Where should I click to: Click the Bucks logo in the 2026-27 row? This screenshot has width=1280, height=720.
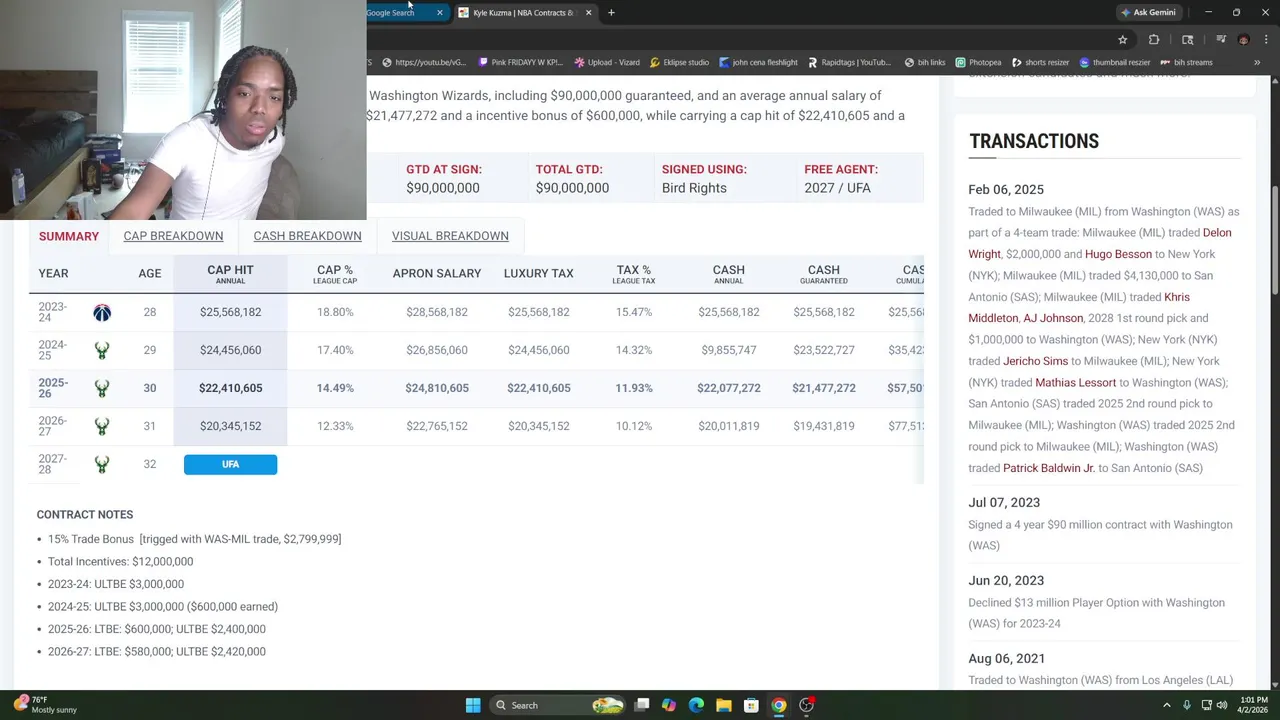point(102,426)
